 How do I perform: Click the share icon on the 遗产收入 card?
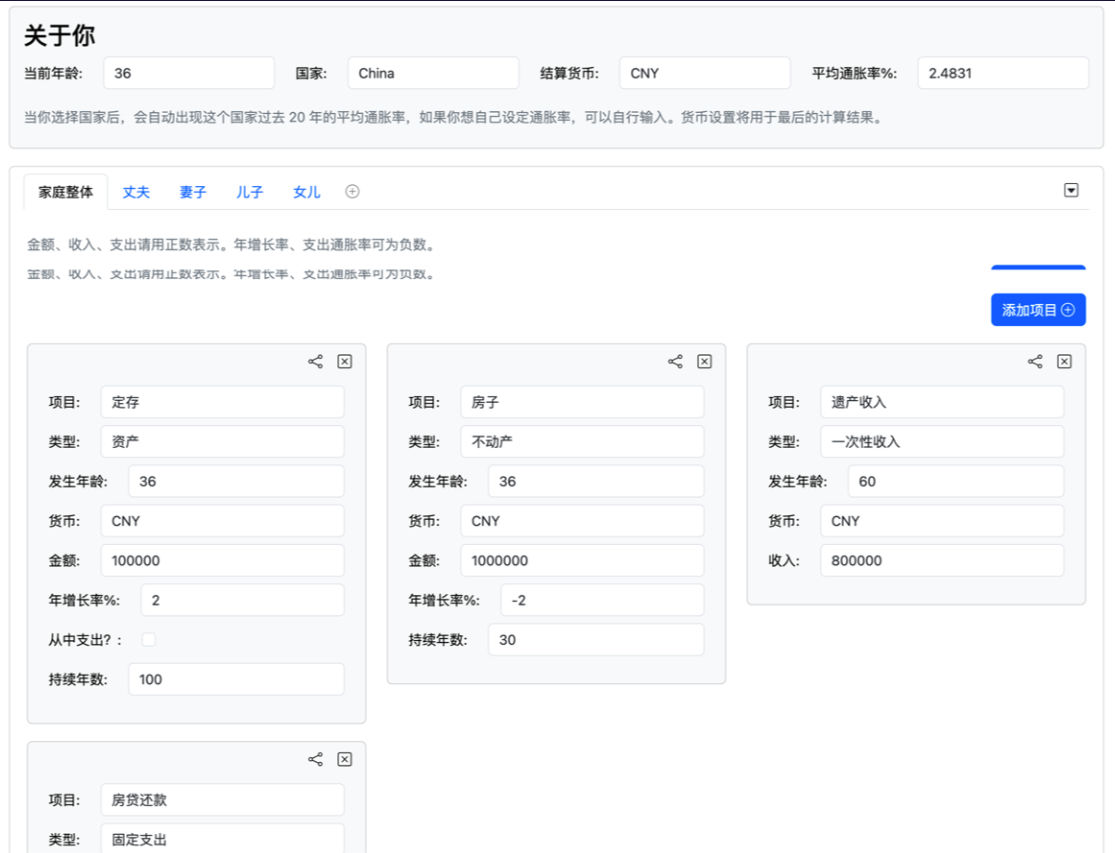1034,361
